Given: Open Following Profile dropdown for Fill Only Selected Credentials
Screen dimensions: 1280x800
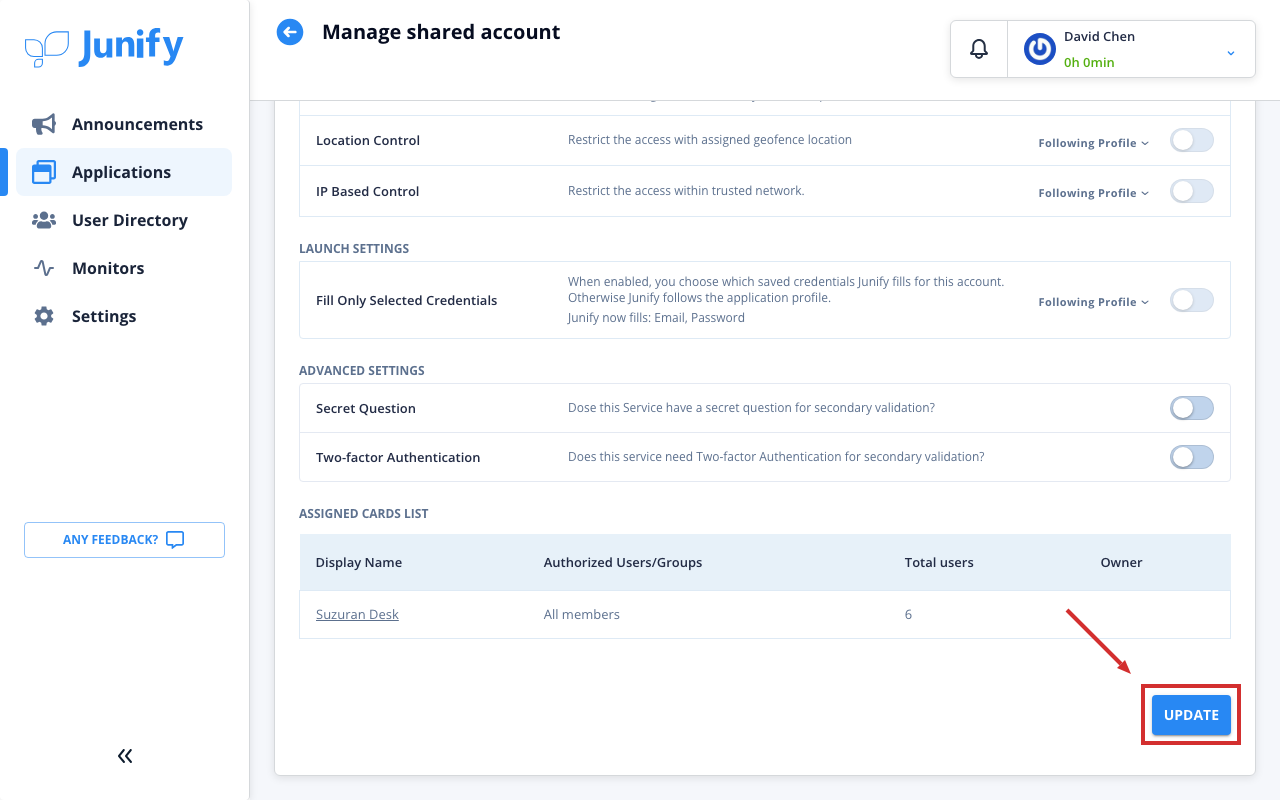Looking at the screenshot, I should [1094, 302].
